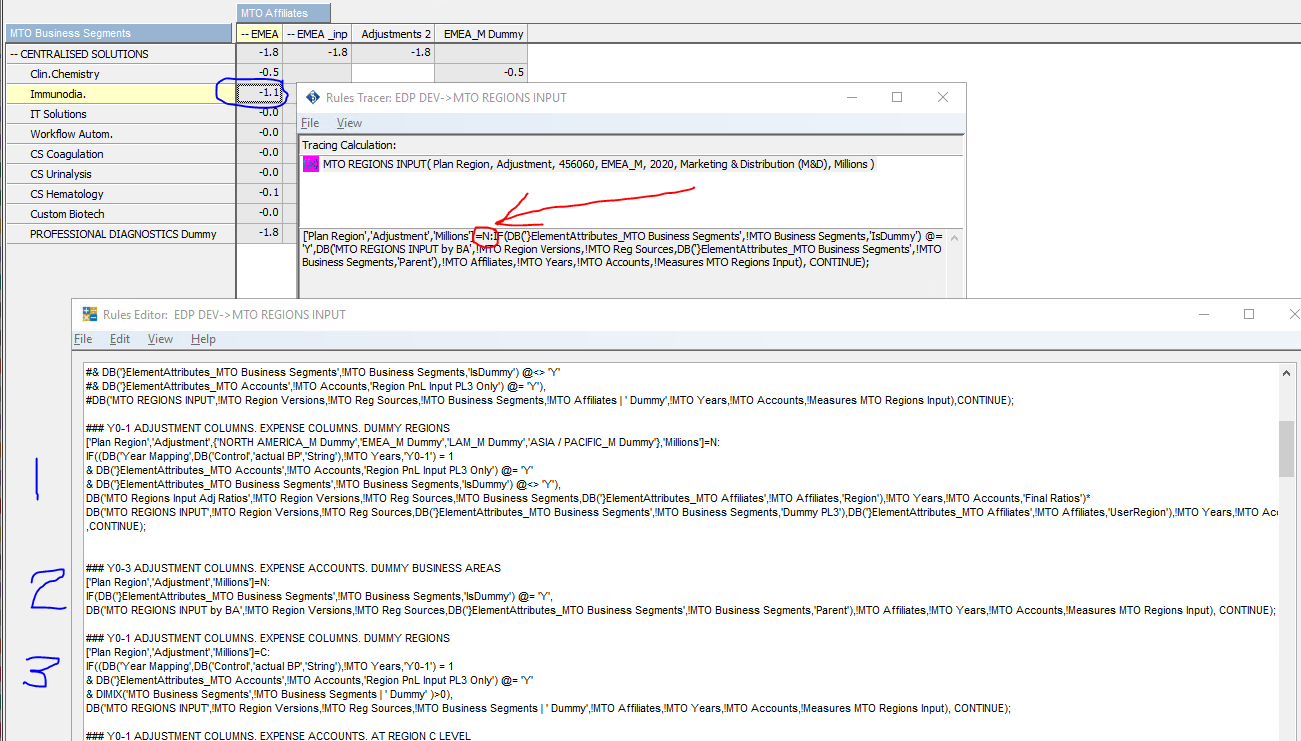Image resolution: width=1301 pixels, height=741 pixels.
Task: Click the line containing DIMIX('MTO Business Segments'
Action: pyautogui.click(x=269, y=694)
